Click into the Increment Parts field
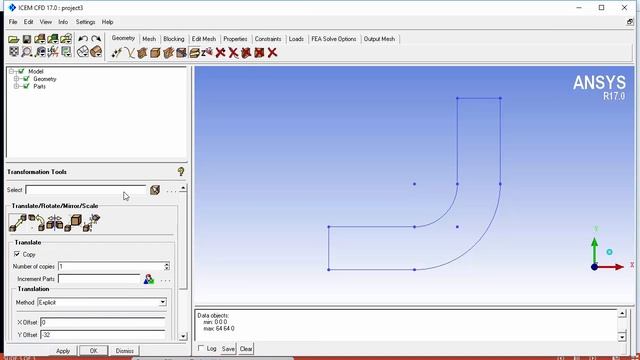 pos(99,279)
